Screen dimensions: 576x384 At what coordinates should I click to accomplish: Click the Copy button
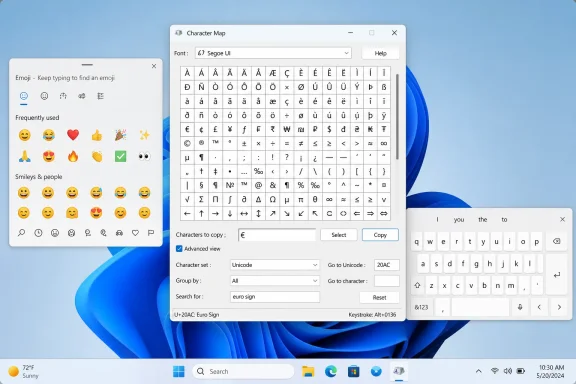(380, 235)
